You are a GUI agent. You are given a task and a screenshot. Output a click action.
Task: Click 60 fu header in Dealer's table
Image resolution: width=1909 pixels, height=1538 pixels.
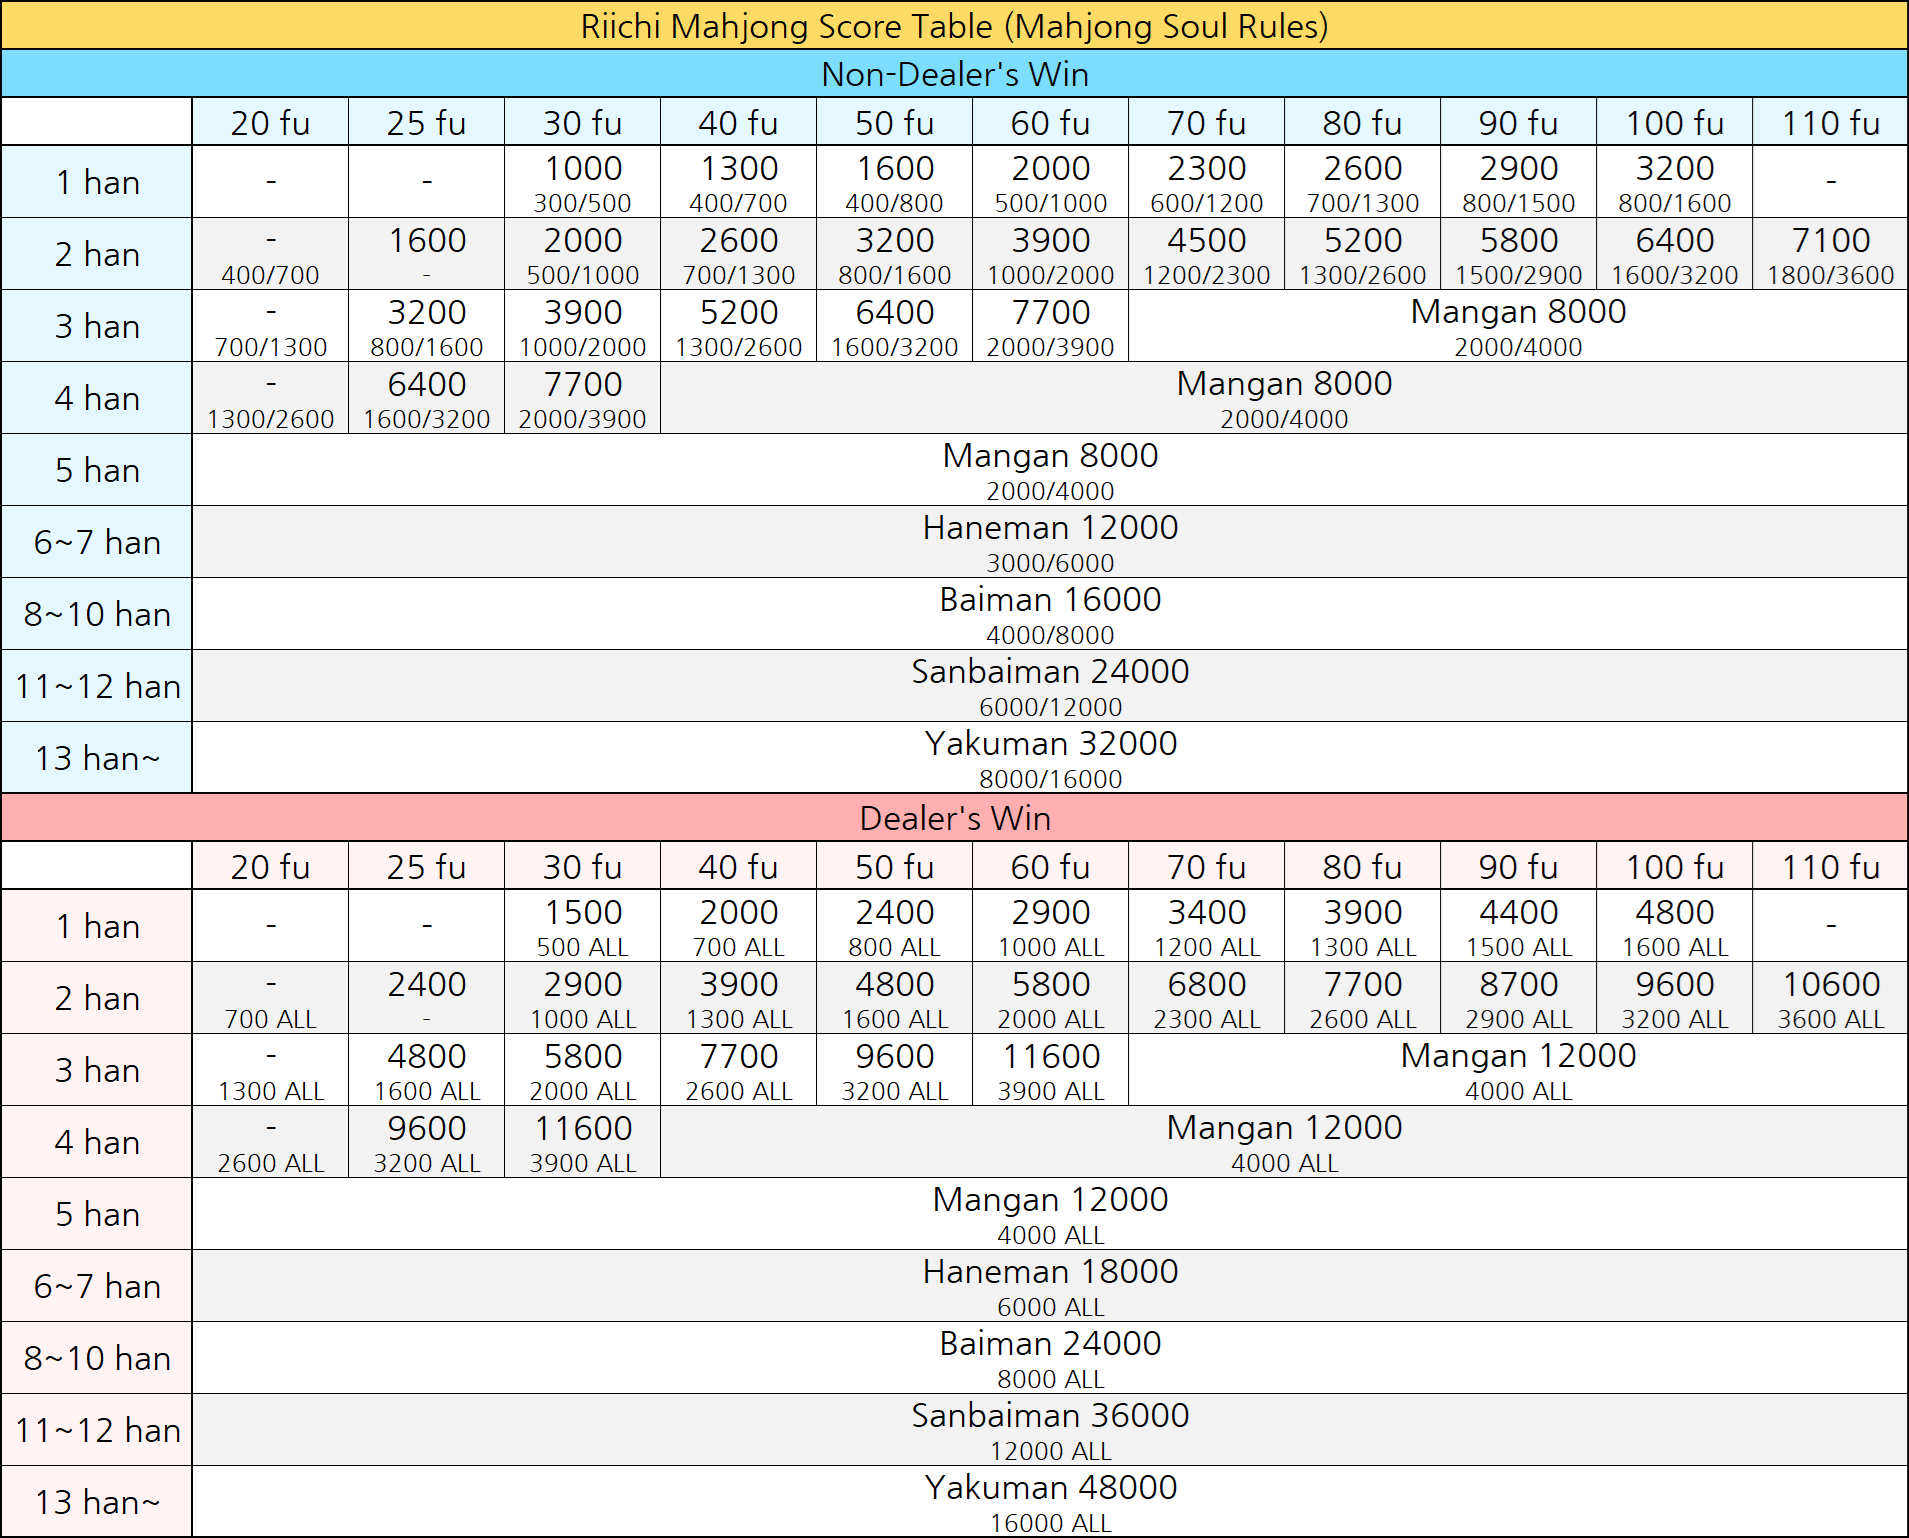(x=1050, y=866)
